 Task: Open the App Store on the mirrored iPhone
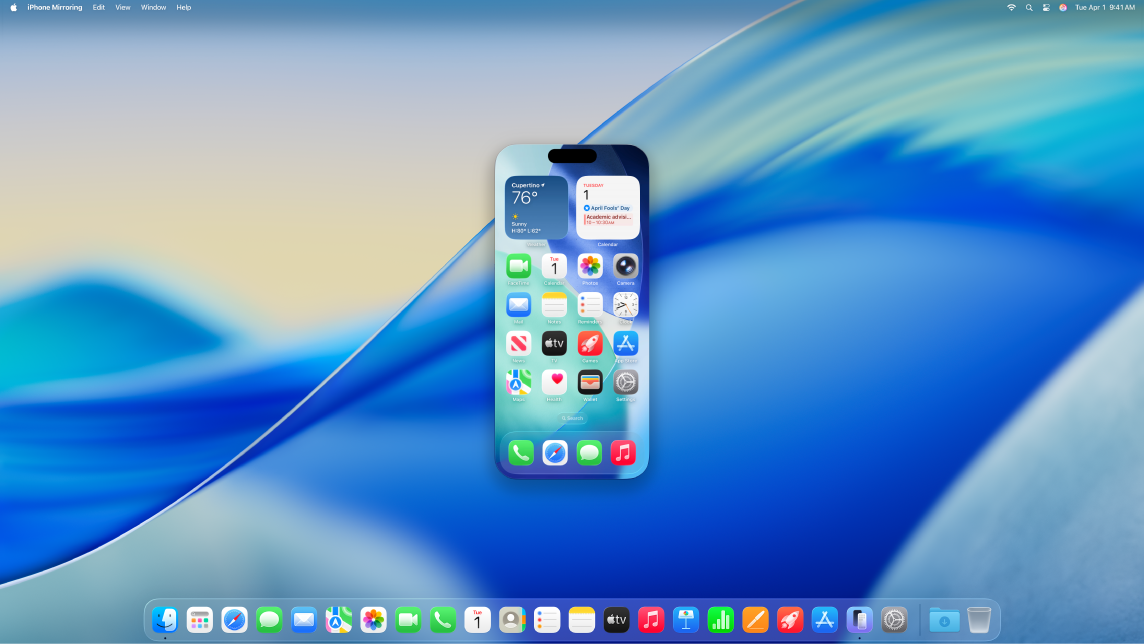(626, 343)
